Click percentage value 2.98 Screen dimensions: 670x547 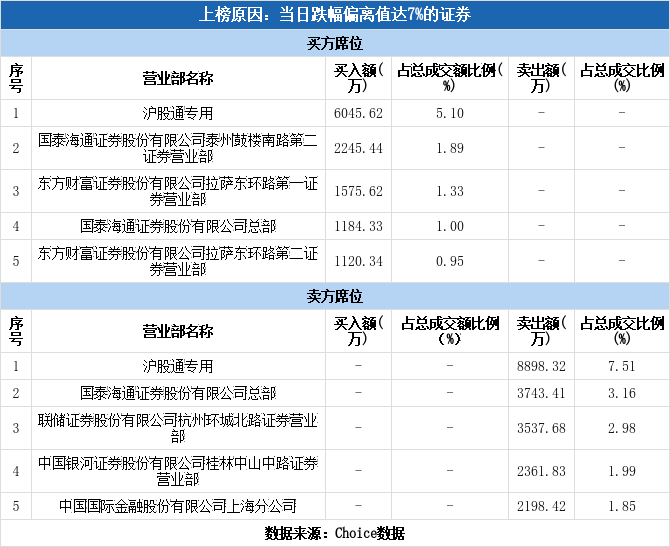[622, 428]
